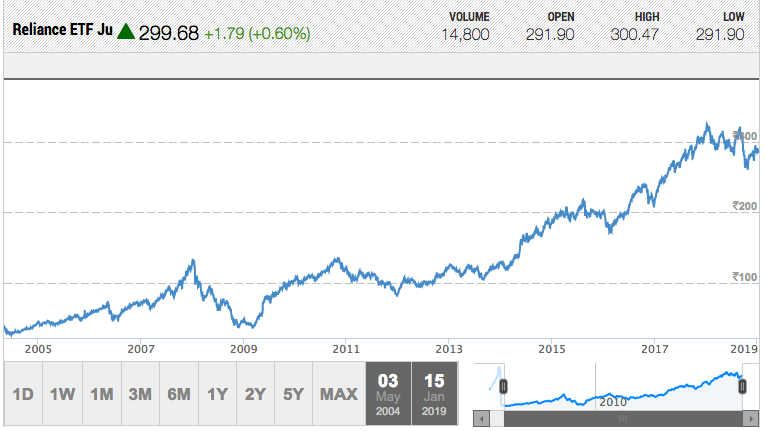Select the 1D time range
Viewport: 765px width, 431px height.
23,393
